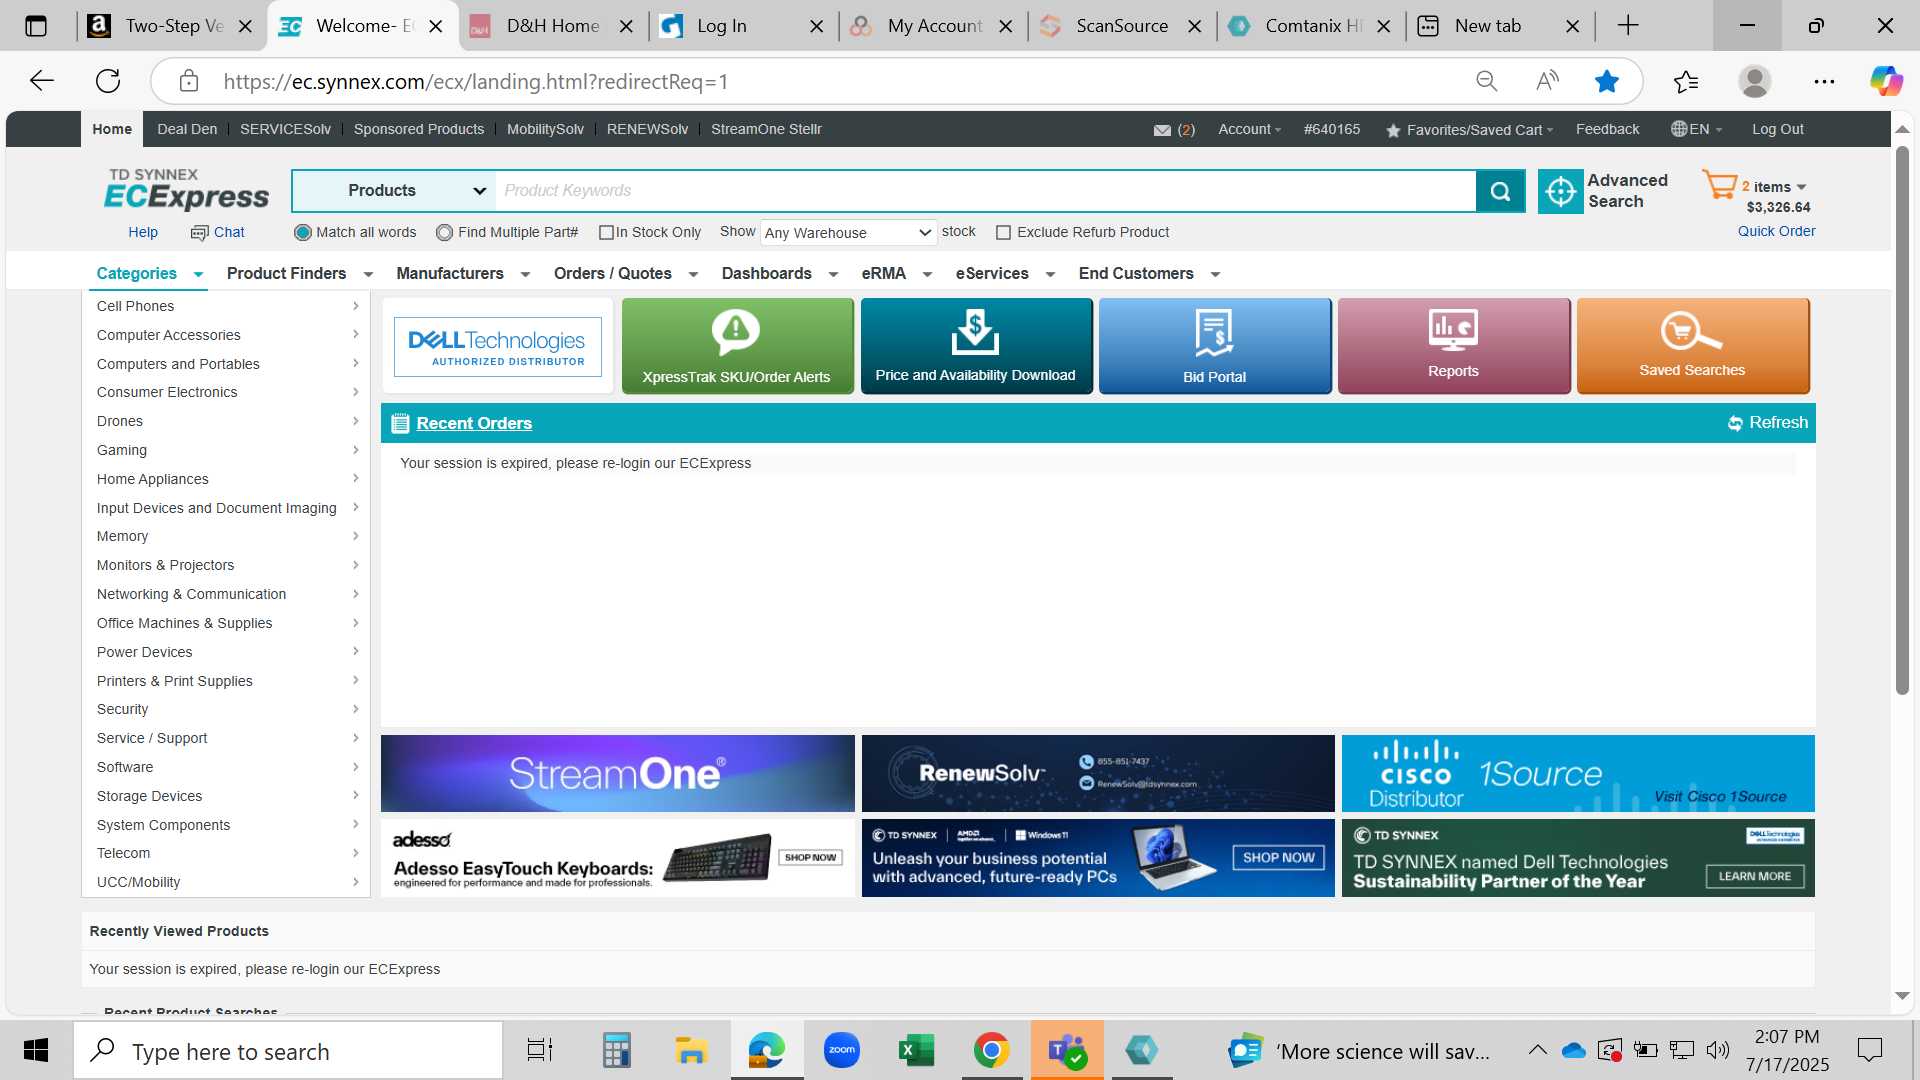The height and width of the screenshot is (1080, 1920).
Task: Open Google Chrome from the taskbar
Action: [x=991, y=1050]
